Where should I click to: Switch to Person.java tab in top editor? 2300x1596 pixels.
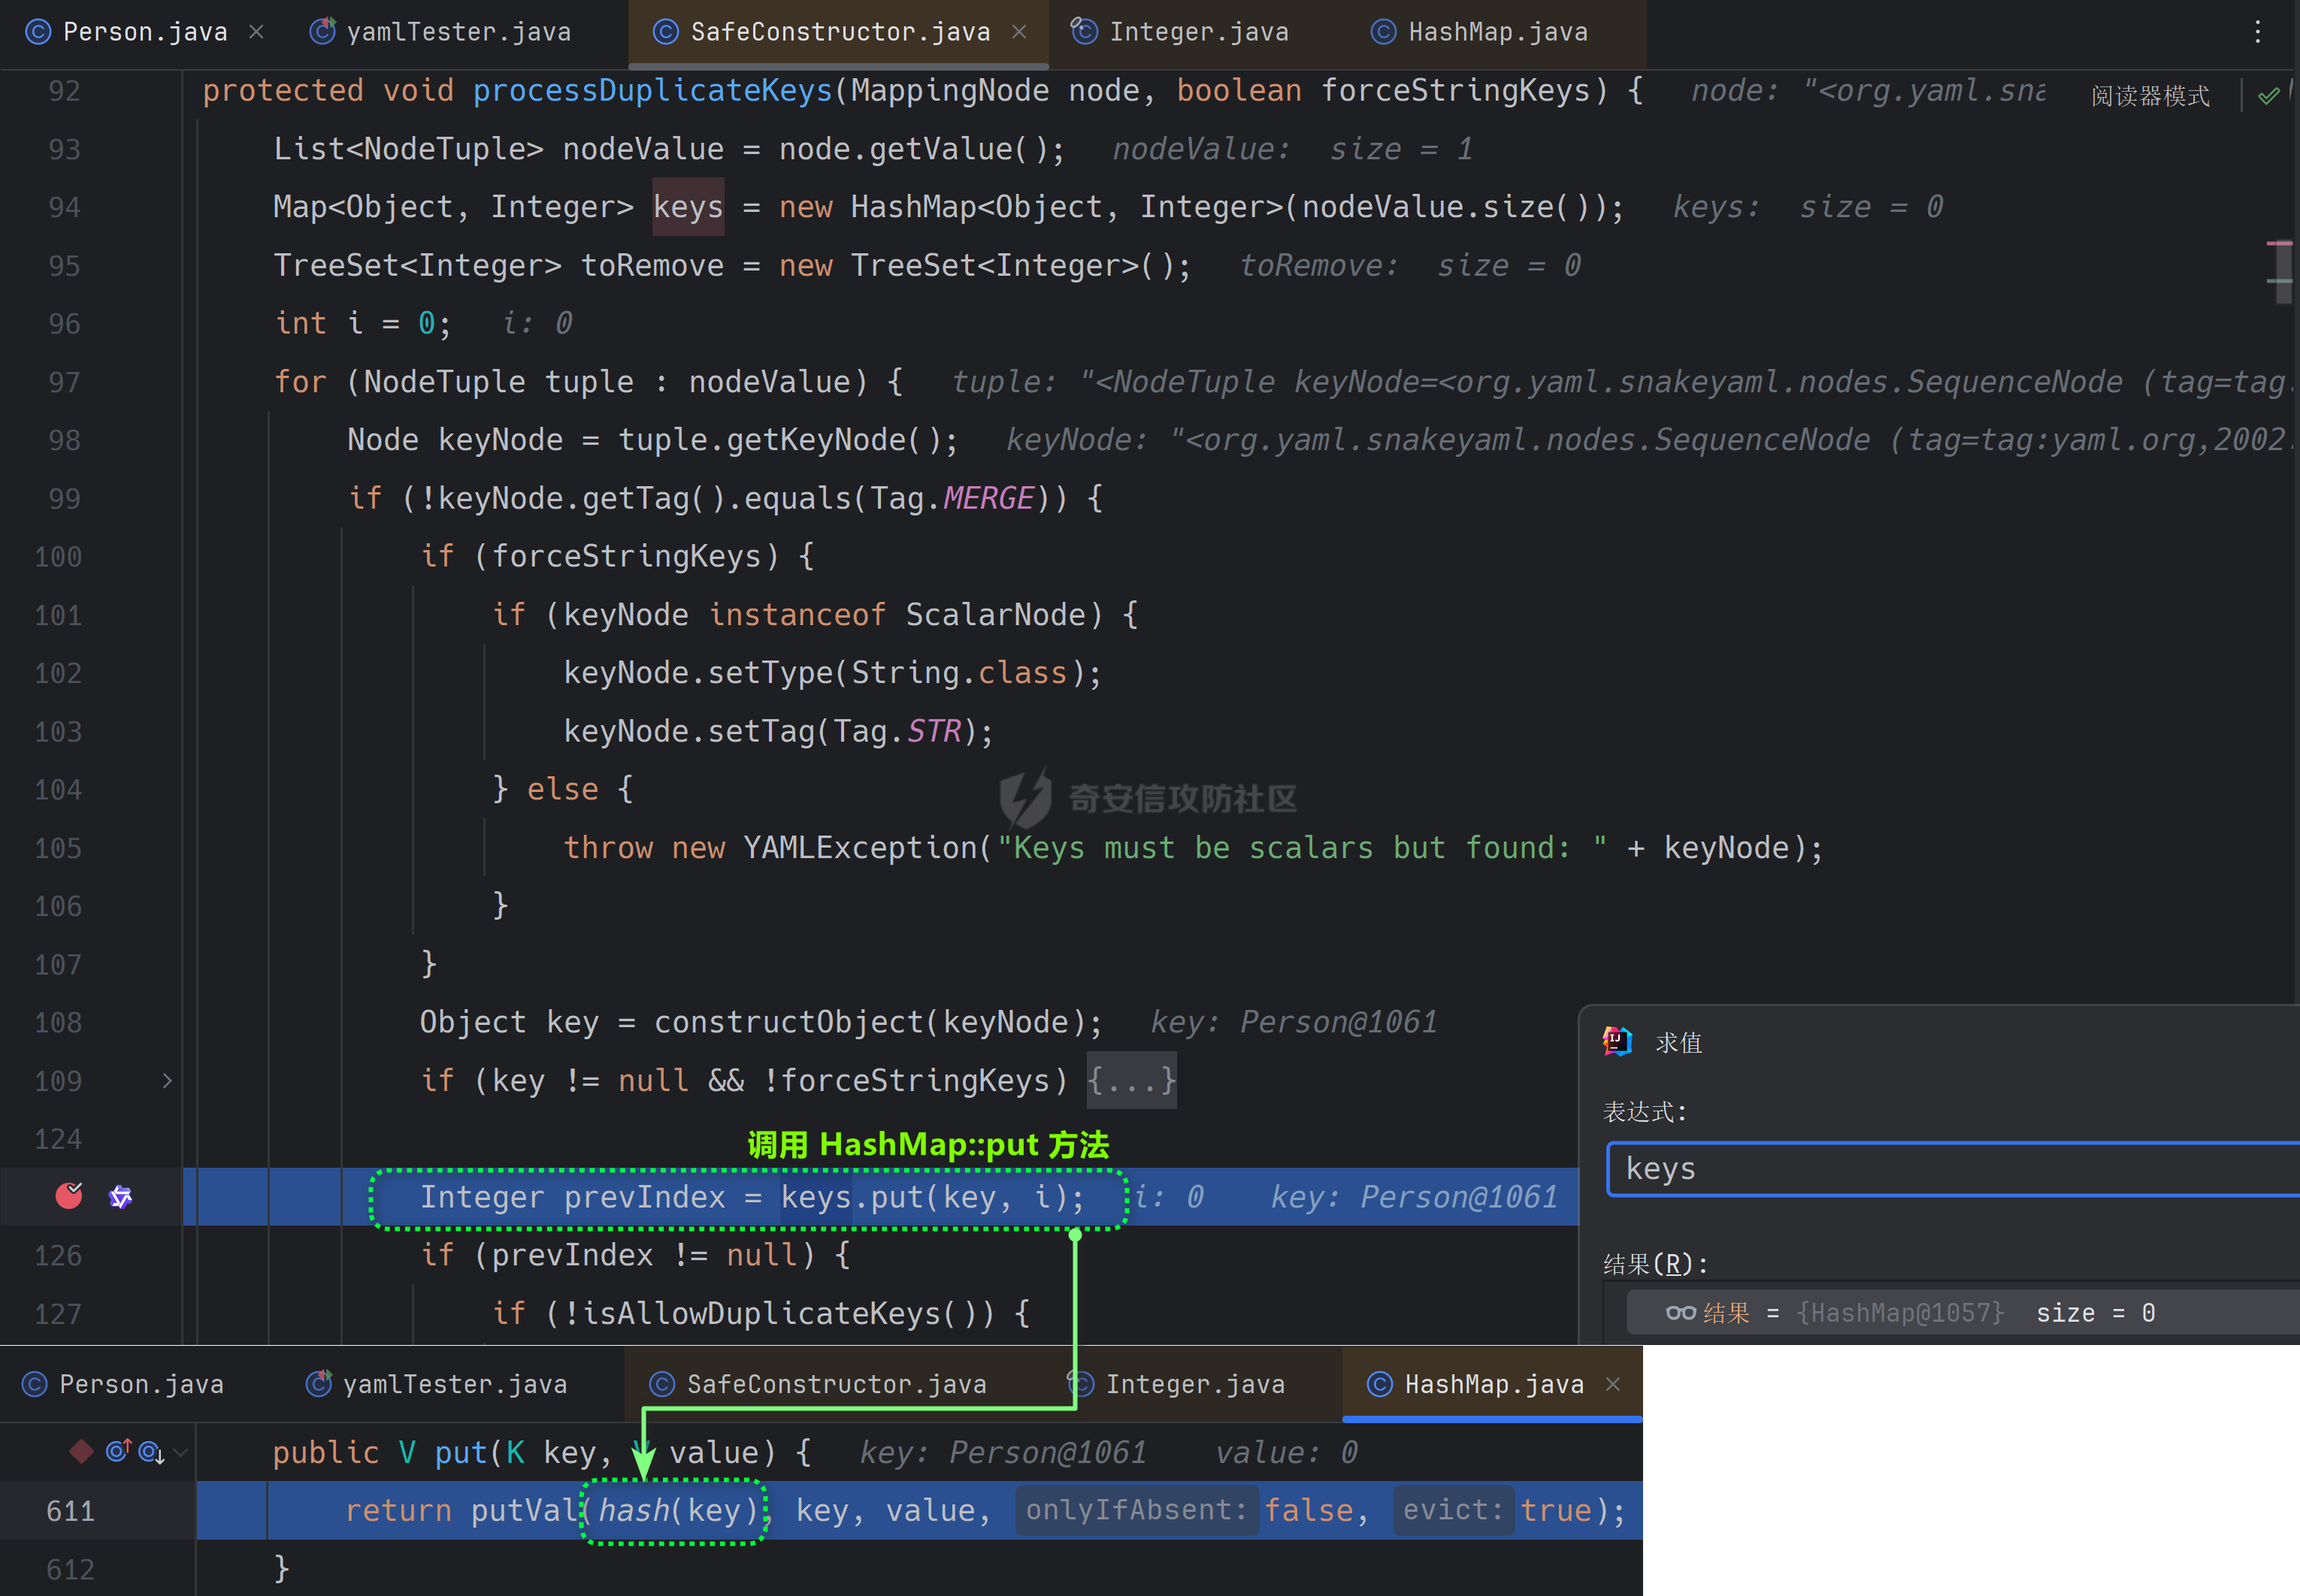(x=144, y=32)
